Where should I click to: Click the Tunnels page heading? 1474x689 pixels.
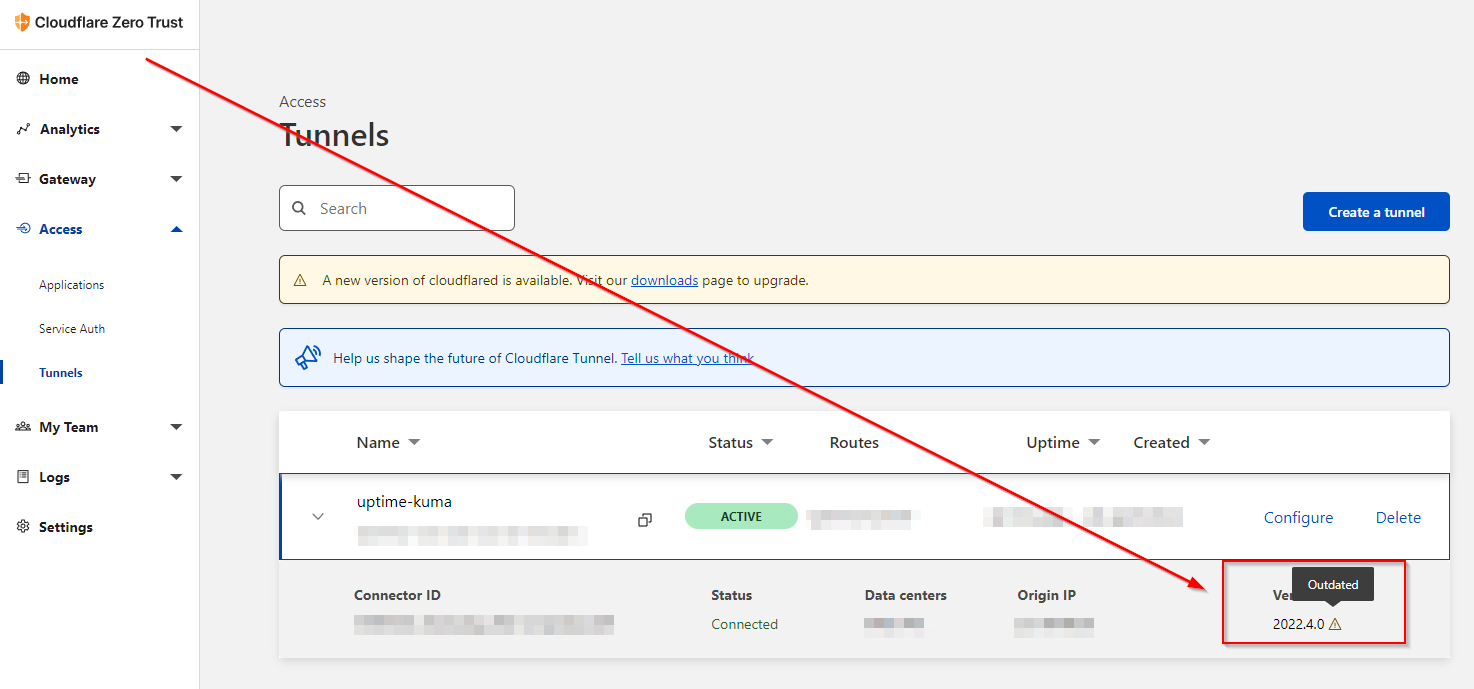tap(334, 135)
